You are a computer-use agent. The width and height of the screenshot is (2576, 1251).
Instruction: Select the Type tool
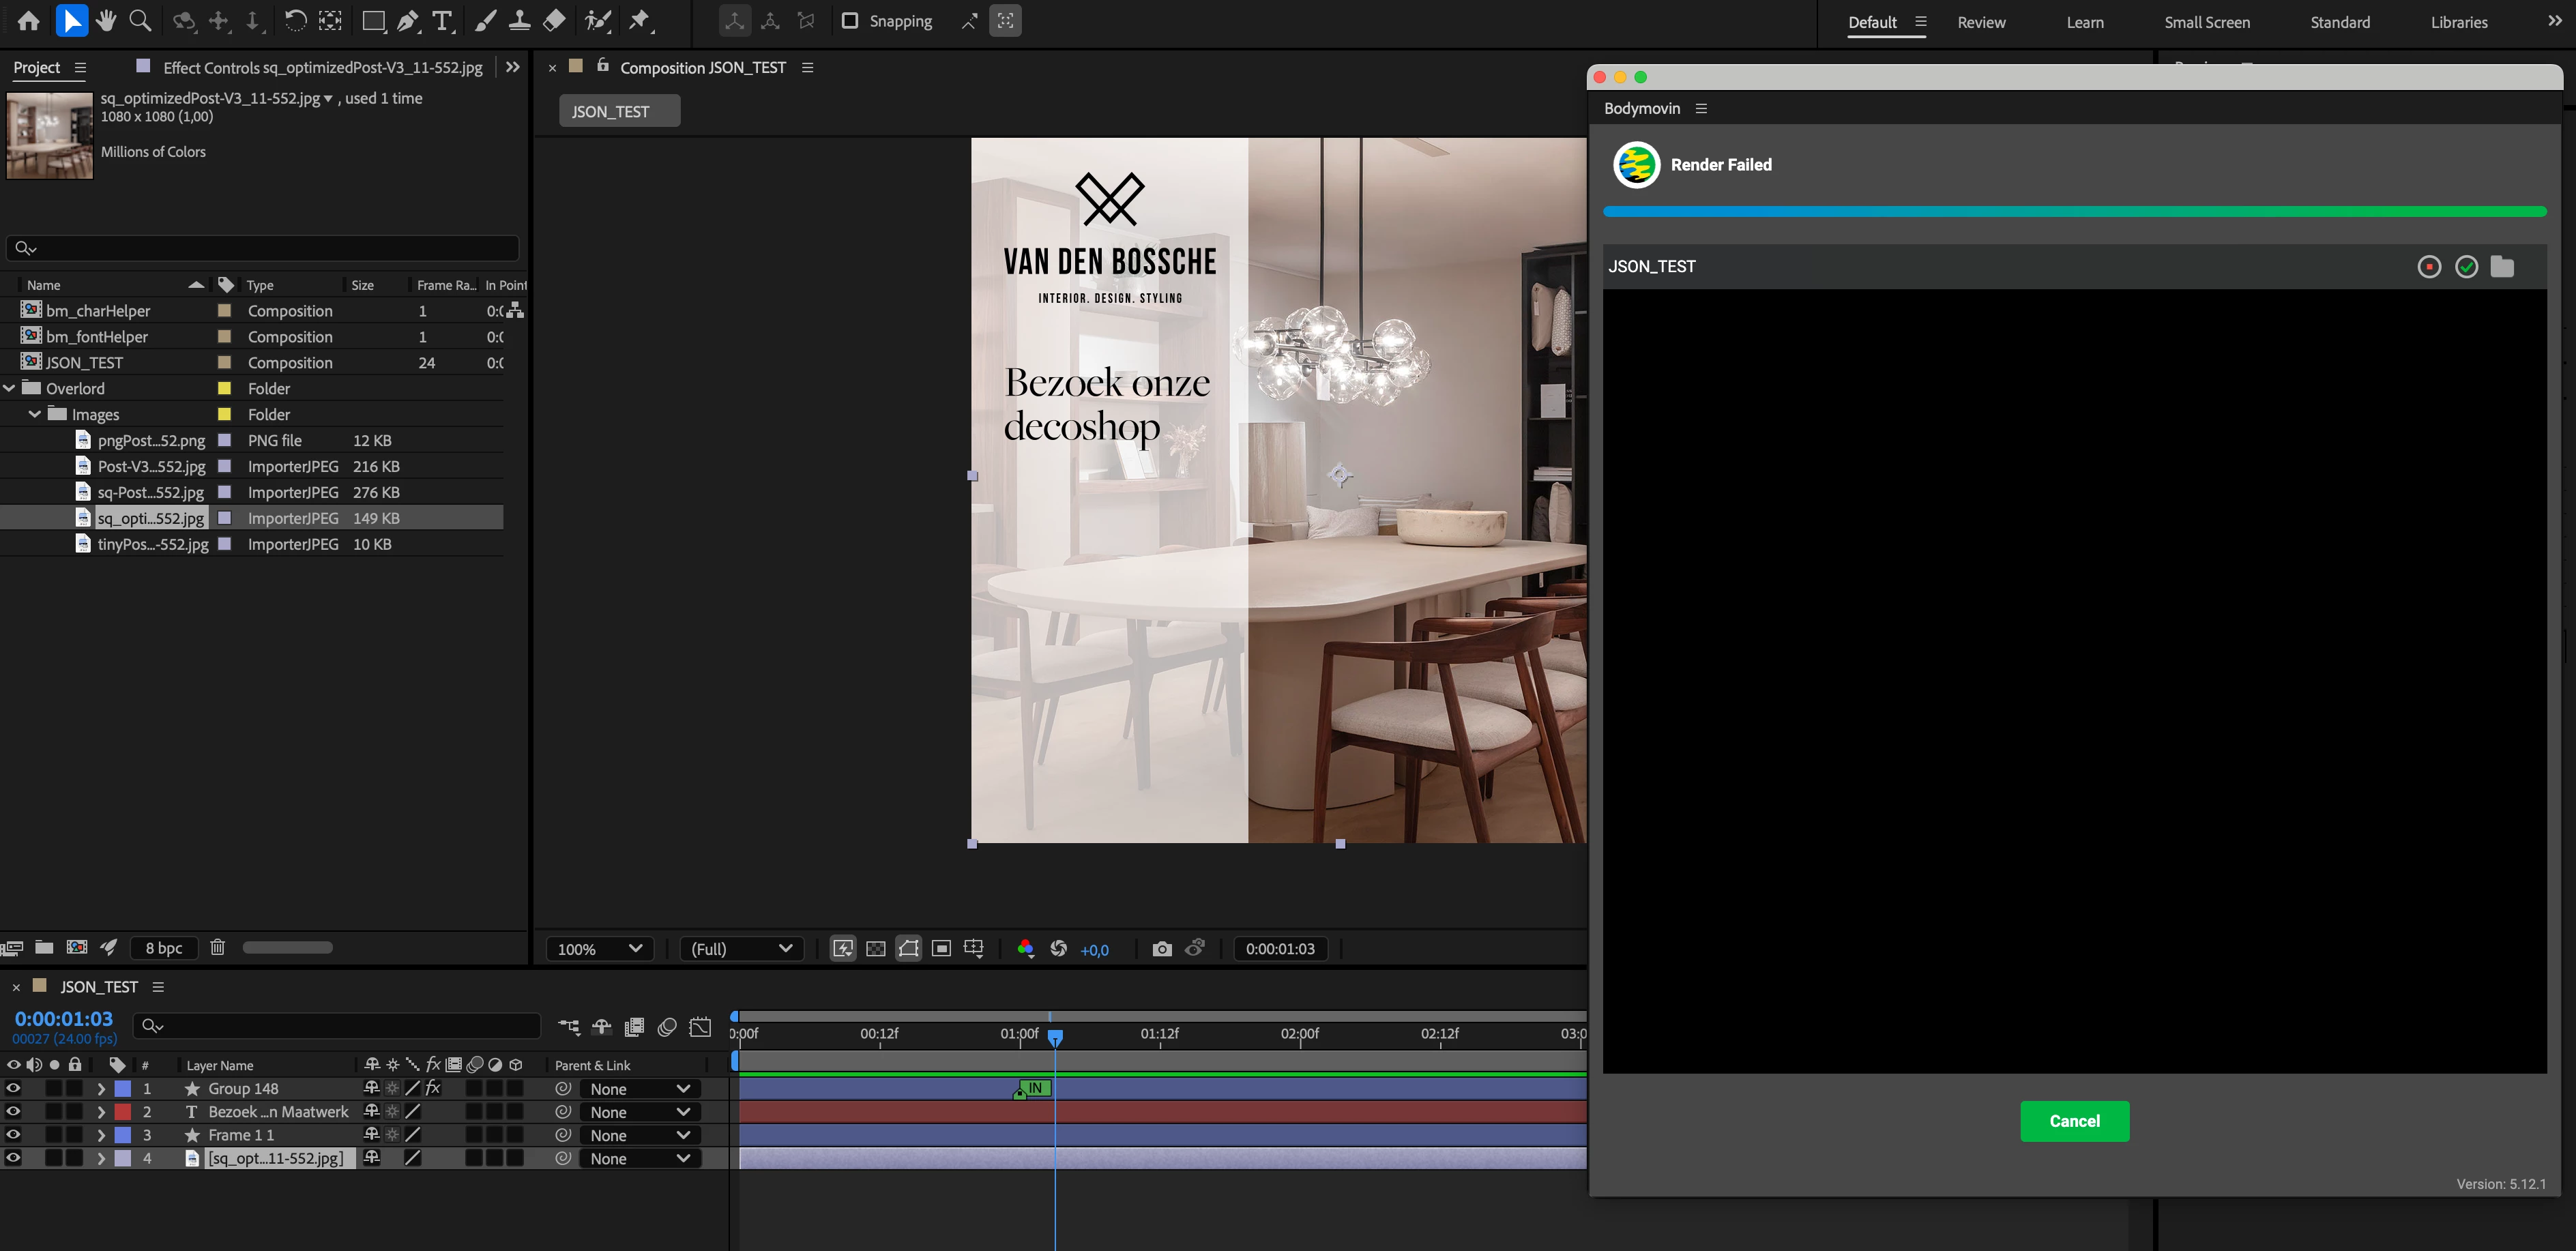(442, 21)
